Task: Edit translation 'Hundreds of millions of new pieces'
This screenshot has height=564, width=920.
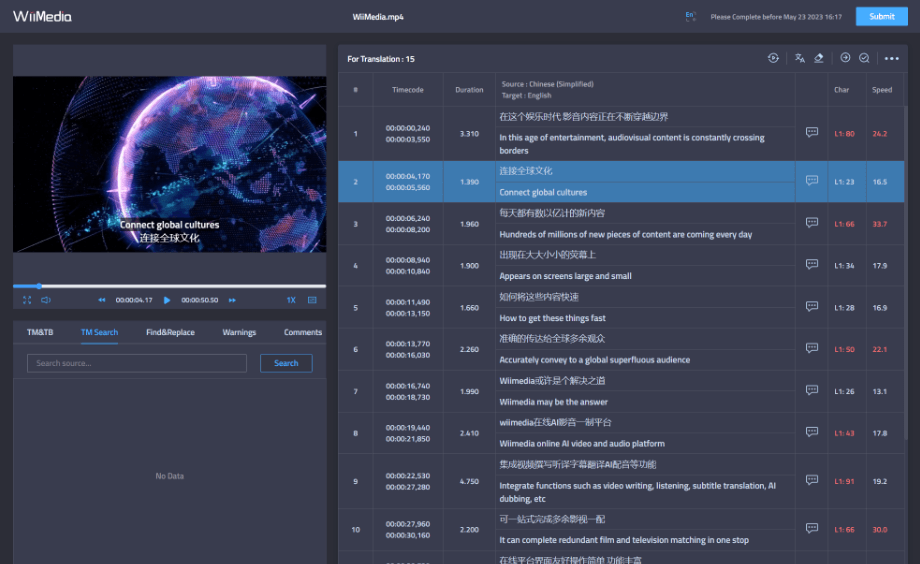Action: (x=645, y=234)
